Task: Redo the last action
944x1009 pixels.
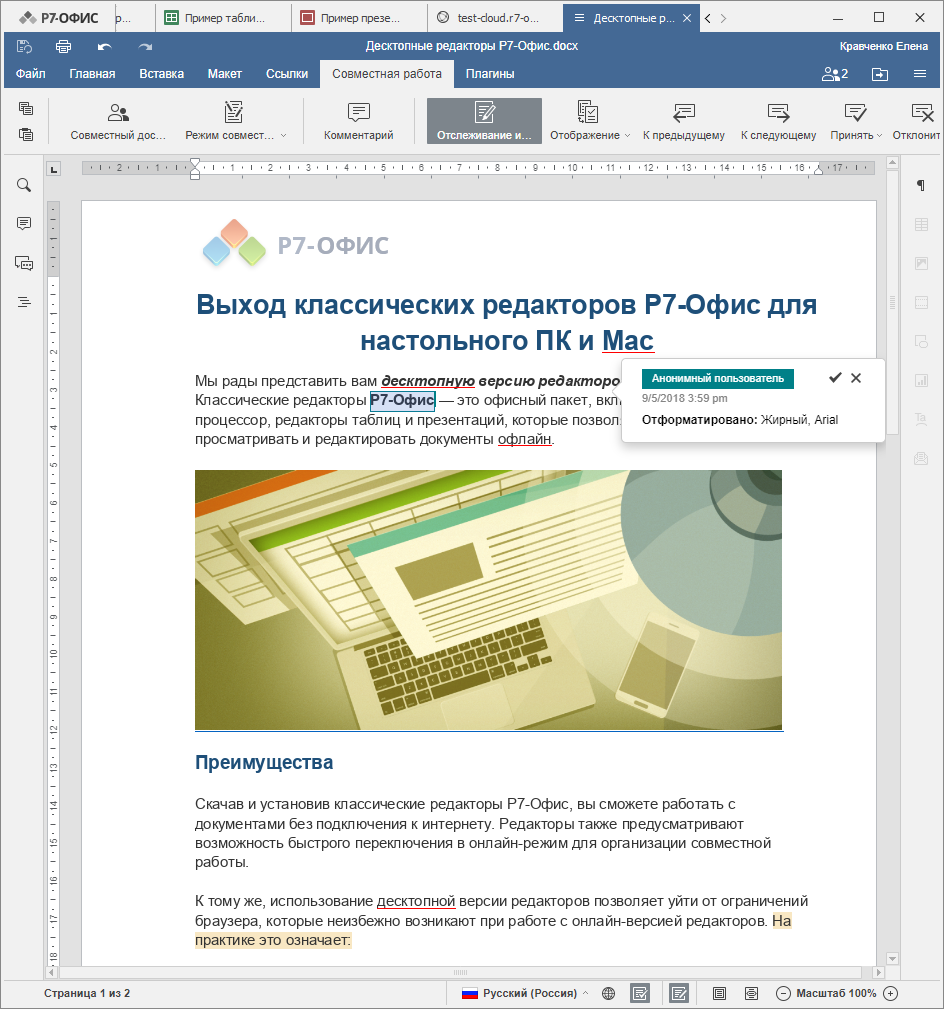Action: pos(145,46)
